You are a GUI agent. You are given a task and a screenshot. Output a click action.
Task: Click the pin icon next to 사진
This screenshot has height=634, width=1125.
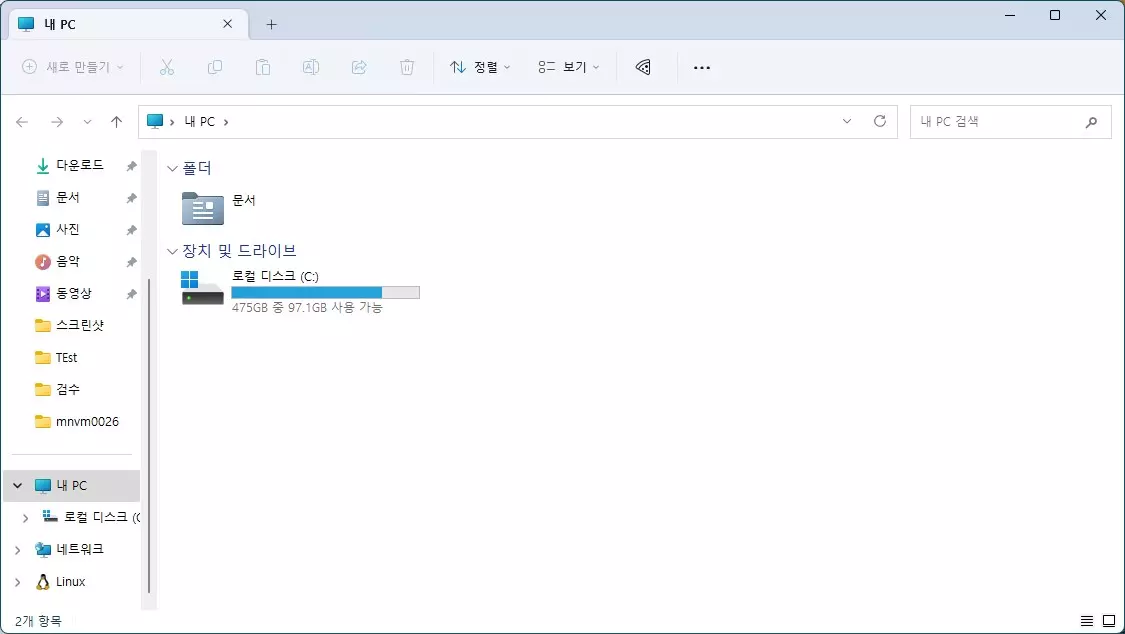coord(131,230)
